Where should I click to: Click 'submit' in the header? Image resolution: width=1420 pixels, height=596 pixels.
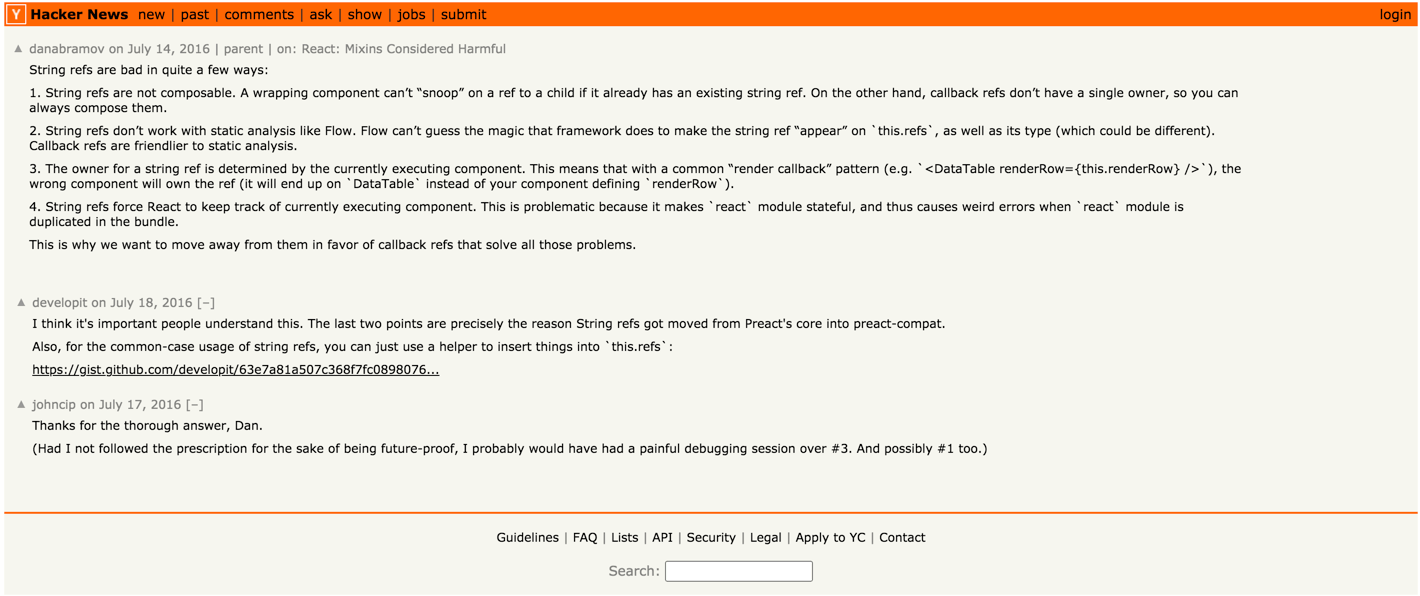coord(463,15)
